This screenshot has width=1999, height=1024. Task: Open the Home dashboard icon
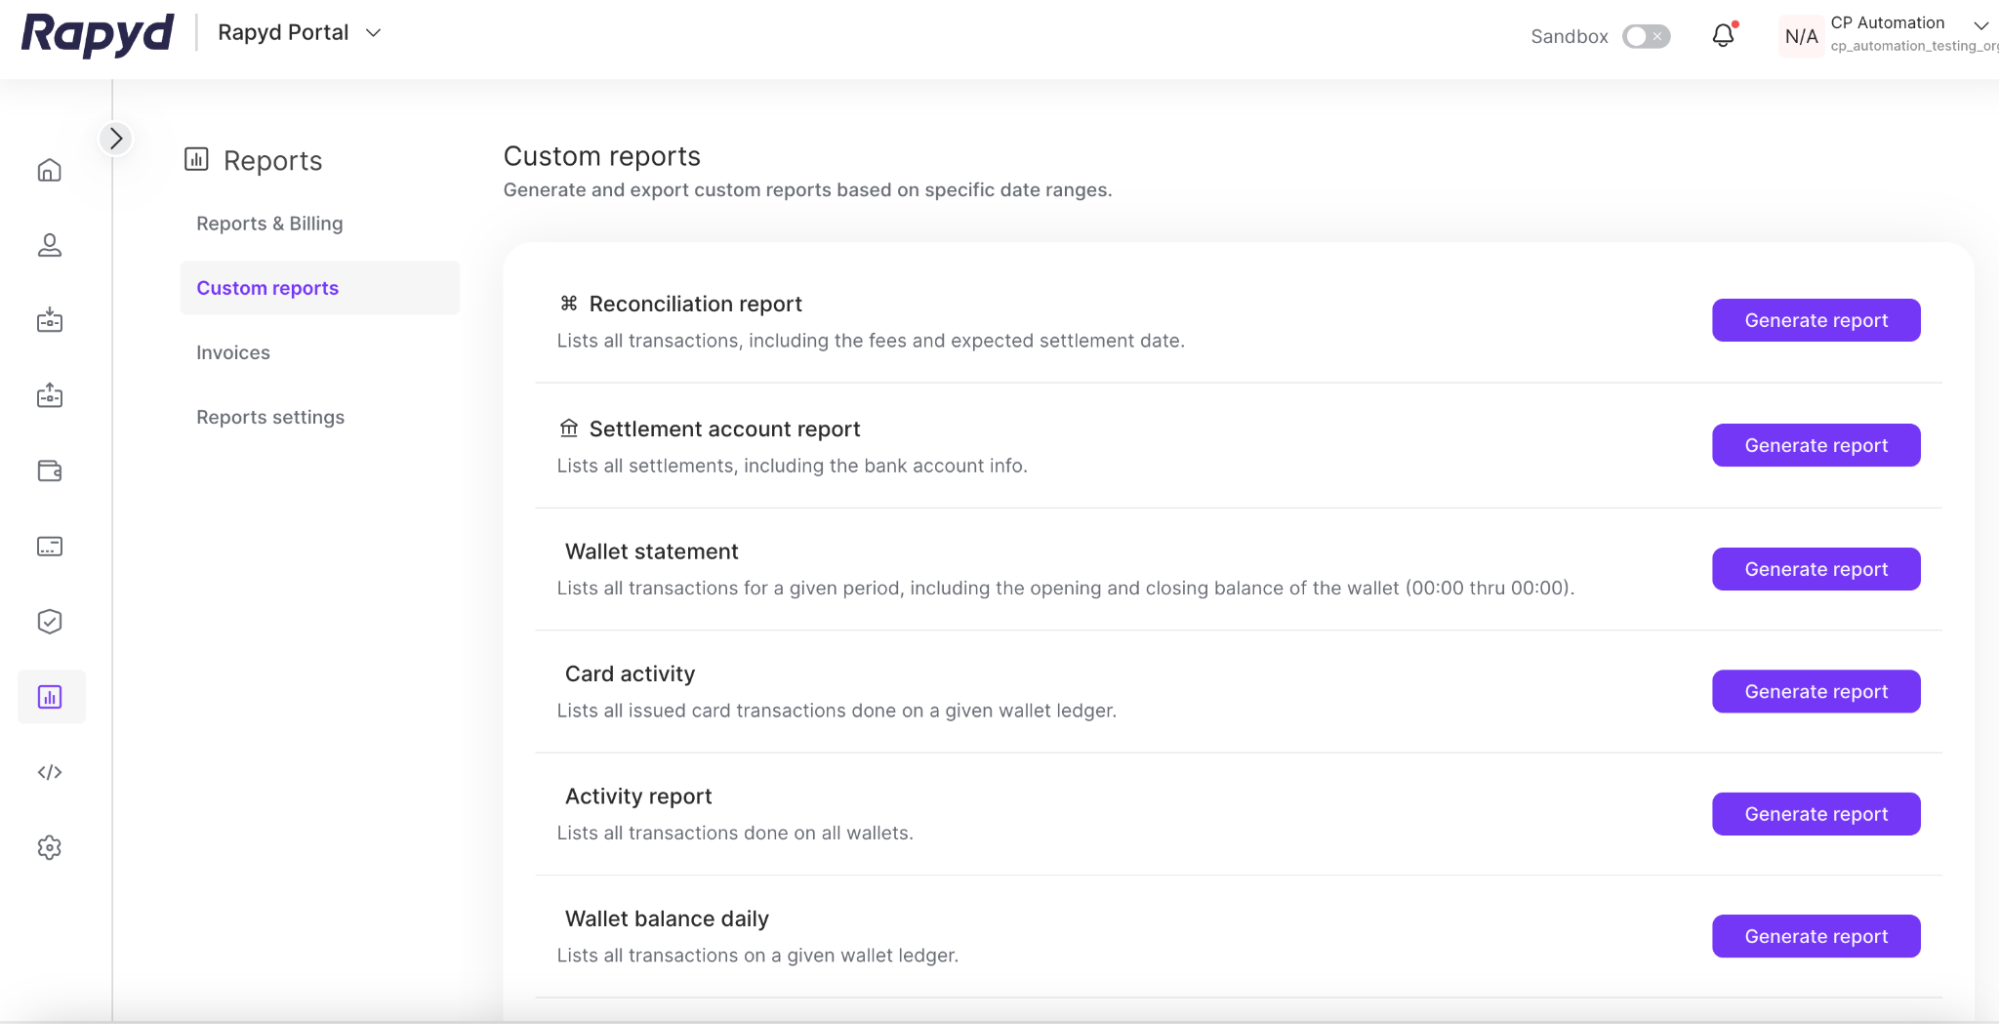point(49,170)
